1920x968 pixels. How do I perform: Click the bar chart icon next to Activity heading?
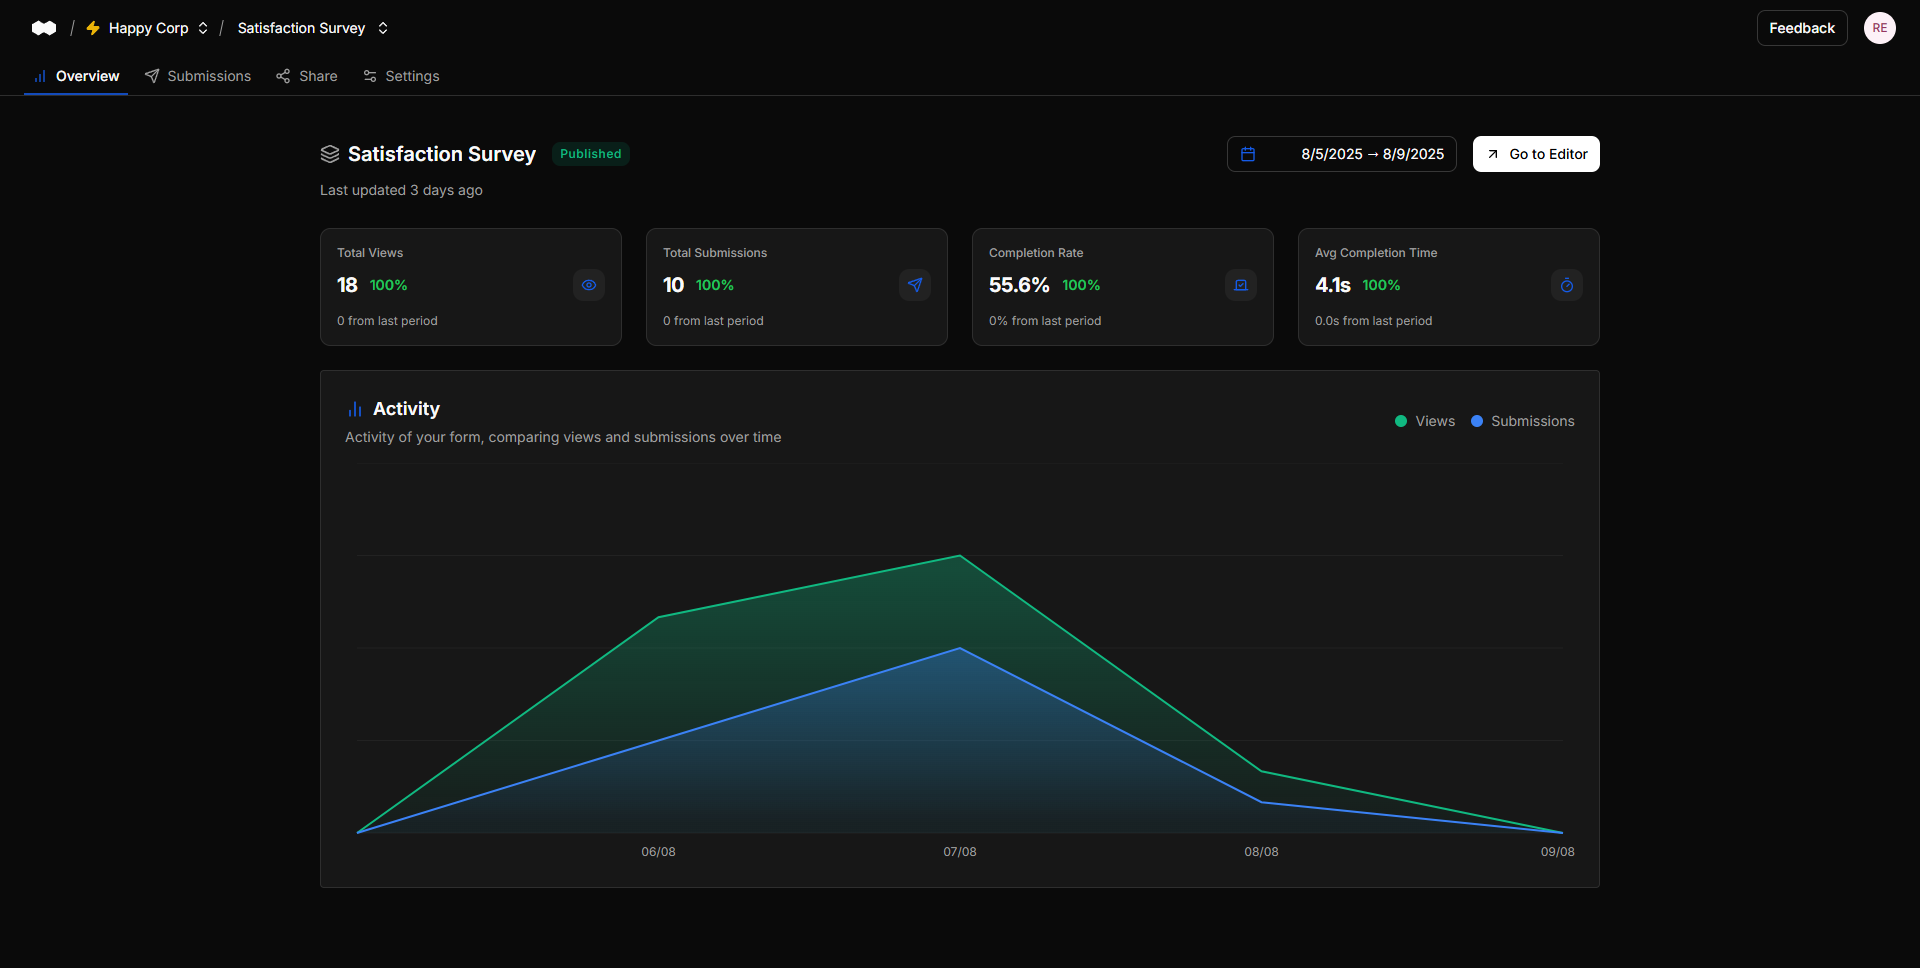click(355, 409)
